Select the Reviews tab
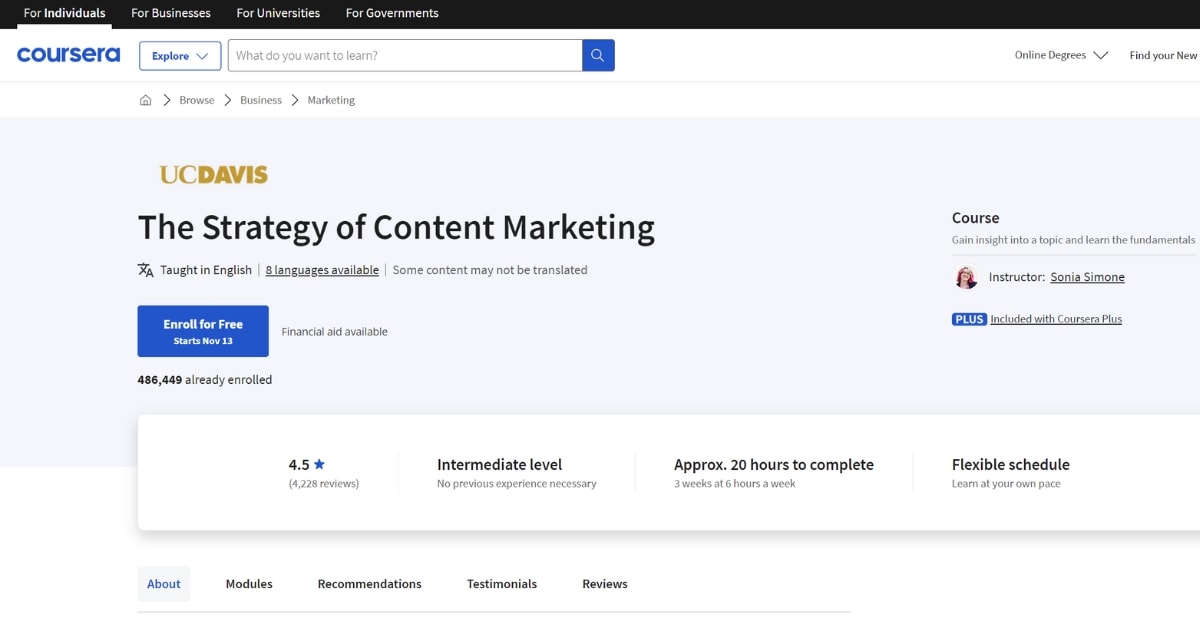1200x628 pixels. (605, 584)
